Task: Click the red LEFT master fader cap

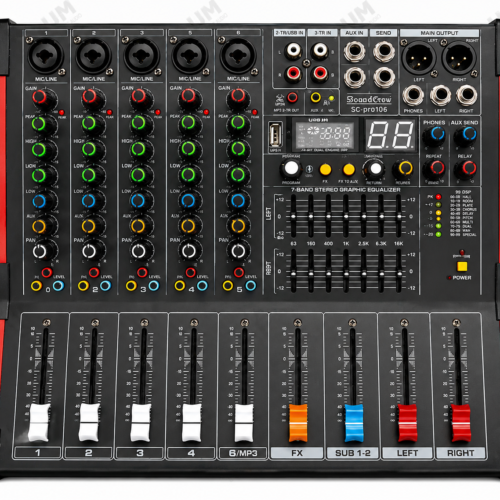Action: 407,423
